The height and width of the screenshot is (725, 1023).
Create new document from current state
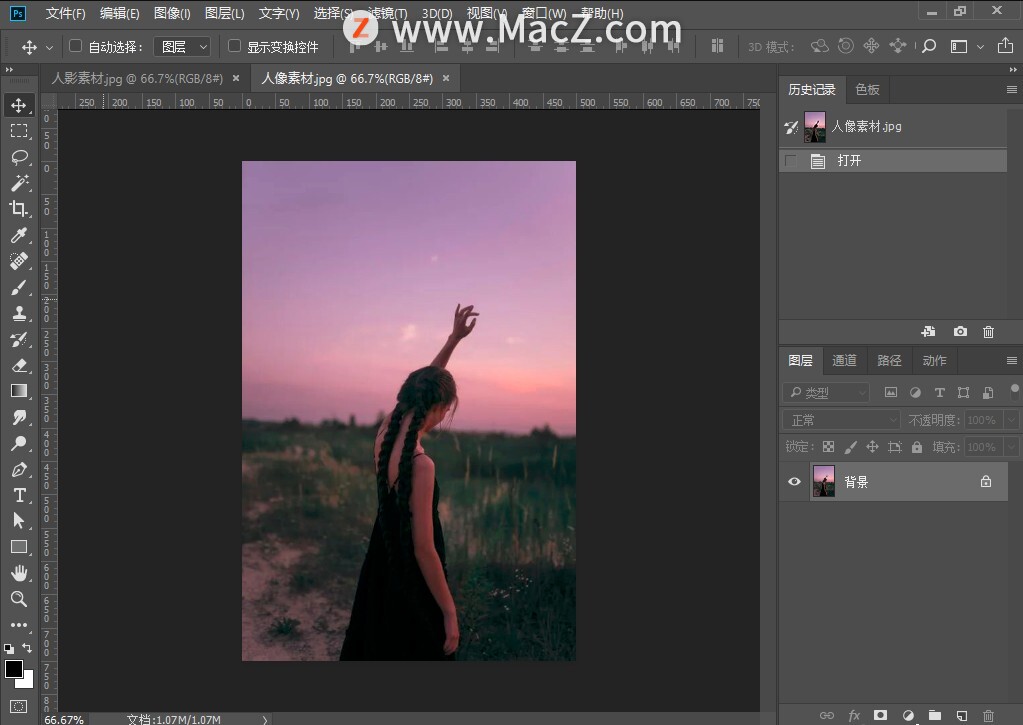tap(928, 332)
